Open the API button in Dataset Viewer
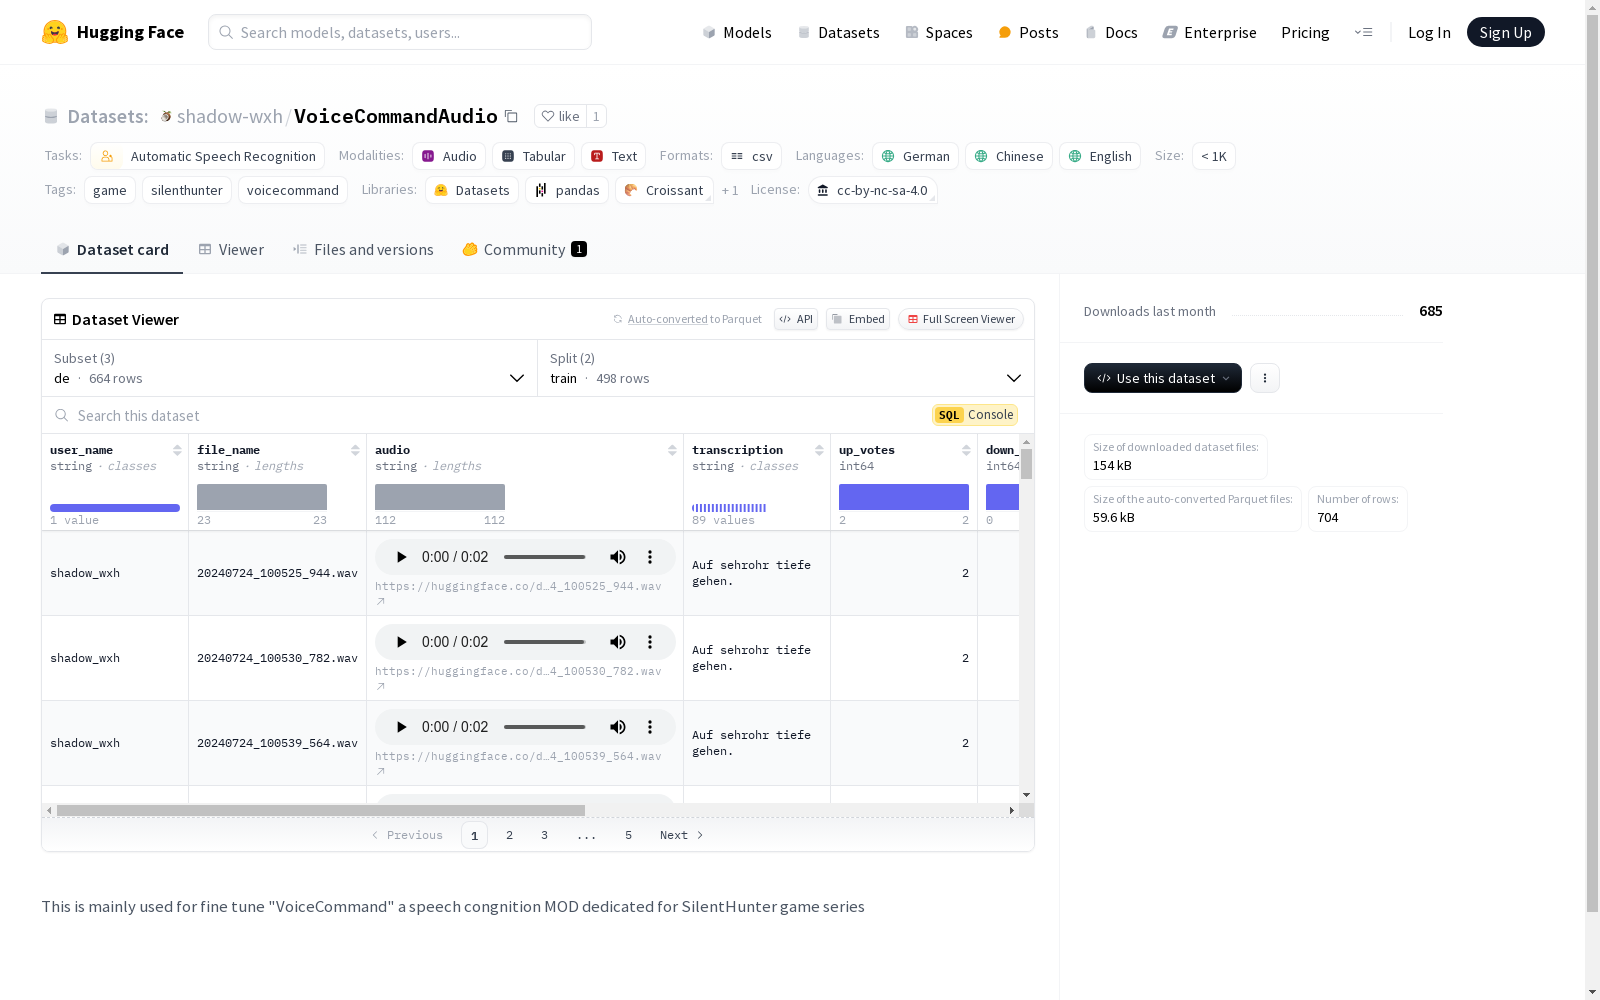 click(796, 319)
